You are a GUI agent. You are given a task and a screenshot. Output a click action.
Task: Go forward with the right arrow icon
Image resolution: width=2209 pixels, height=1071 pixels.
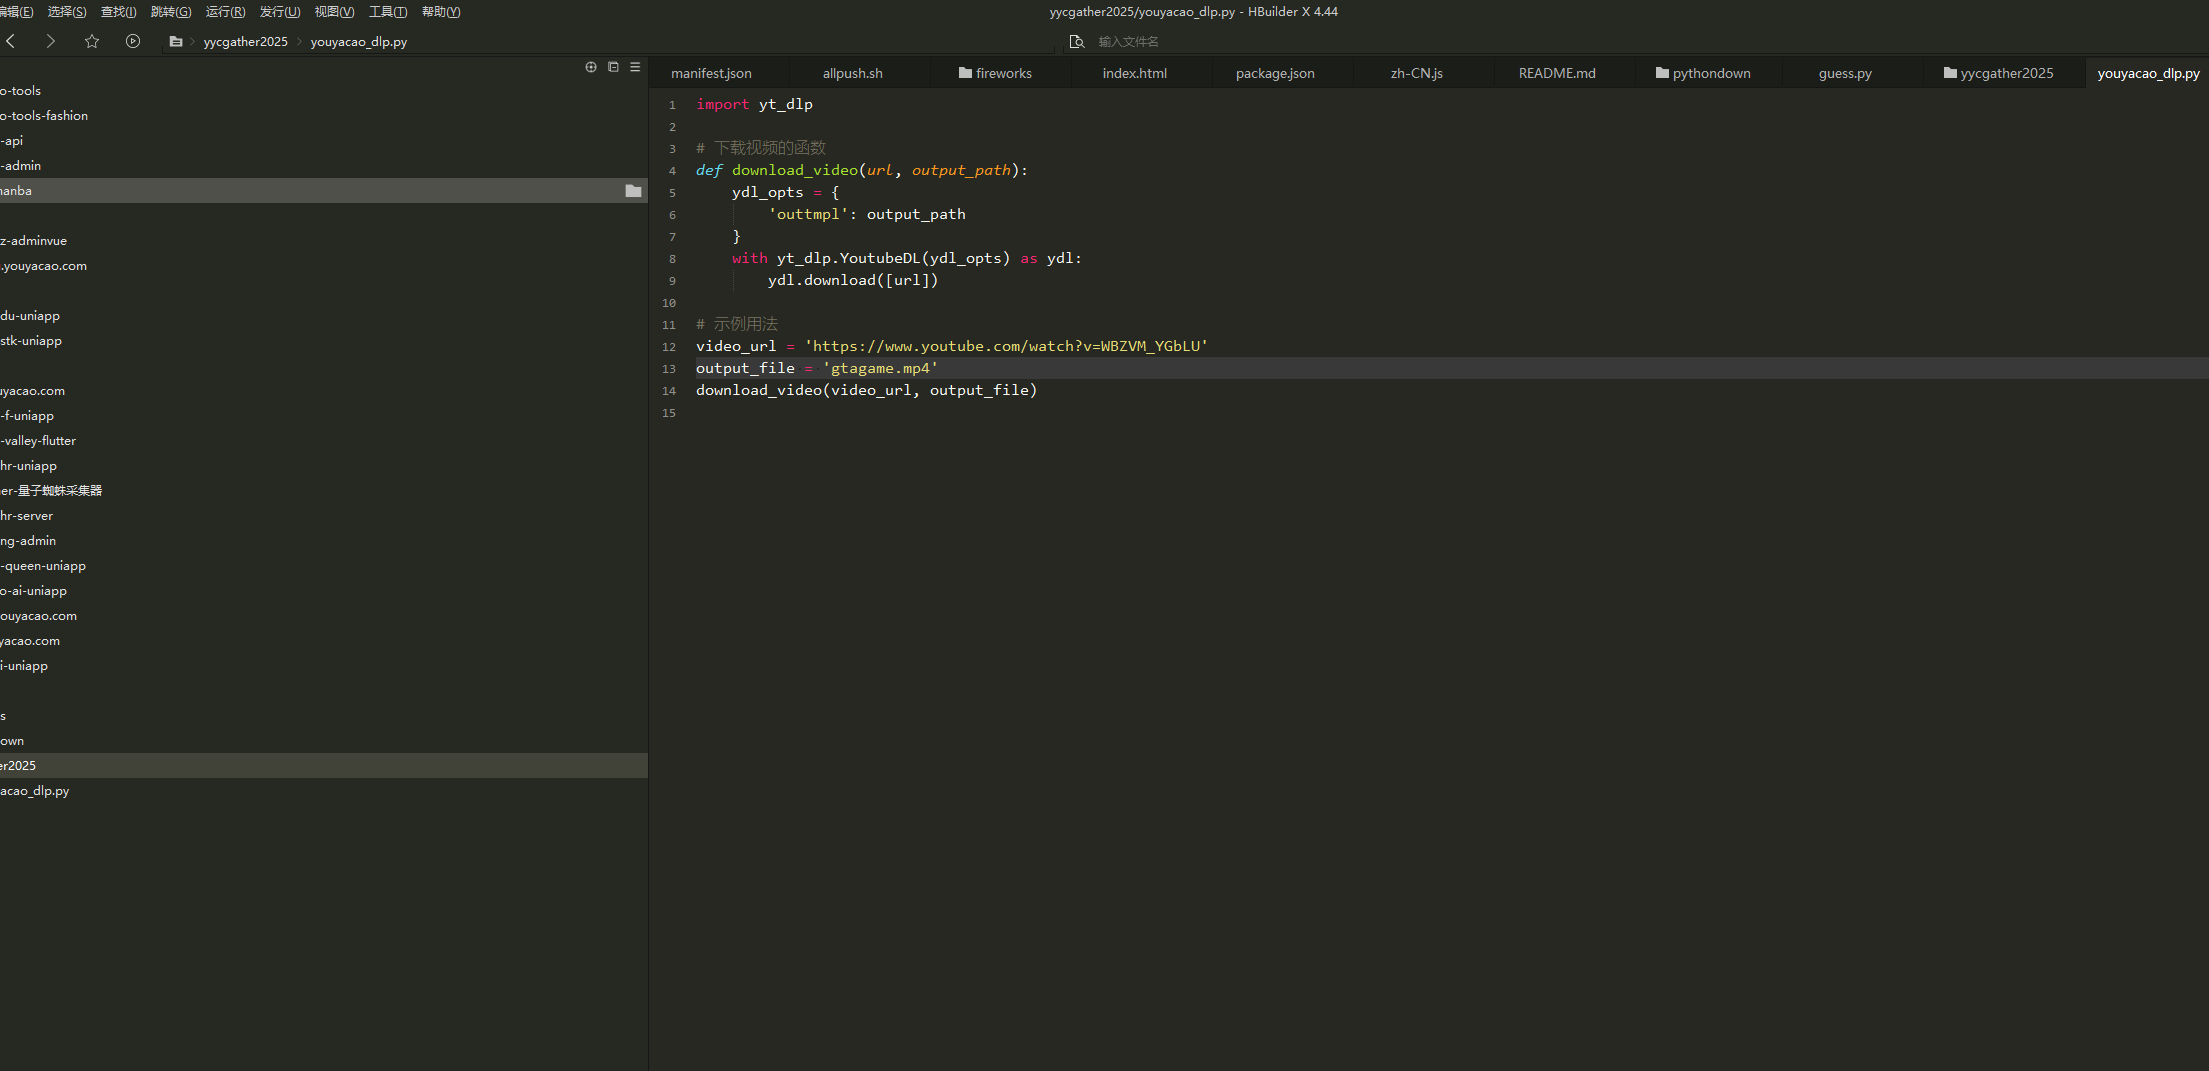point(50,41)
